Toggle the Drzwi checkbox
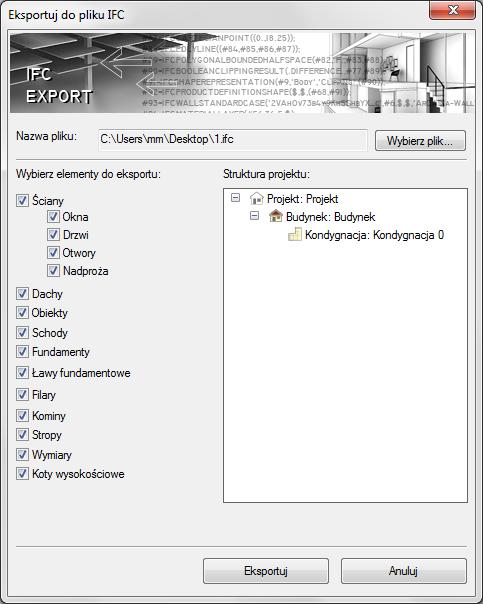The width and height of the screenshot is (483, 604). [x=53, y=234]
